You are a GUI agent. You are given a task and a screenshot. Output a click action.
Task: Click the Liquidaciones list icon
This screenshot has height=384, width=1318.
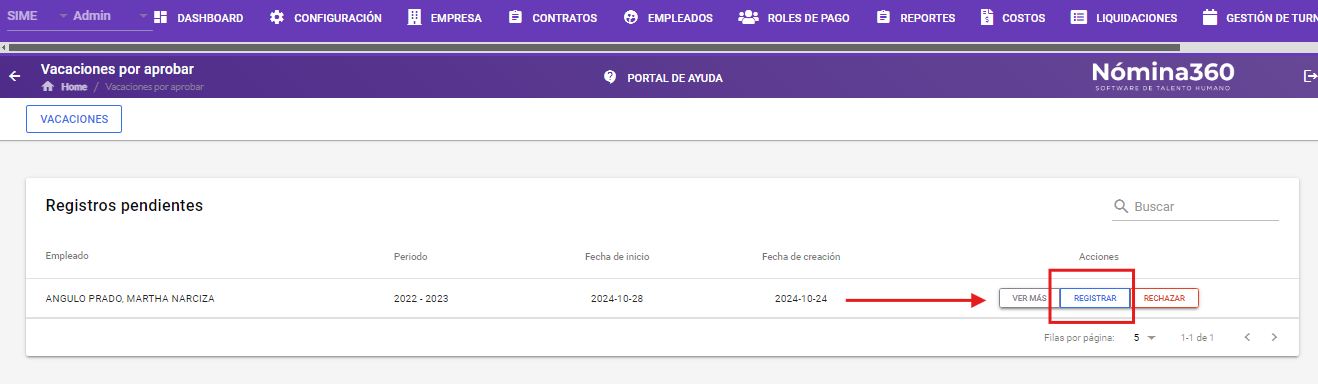coord(1078,17)
